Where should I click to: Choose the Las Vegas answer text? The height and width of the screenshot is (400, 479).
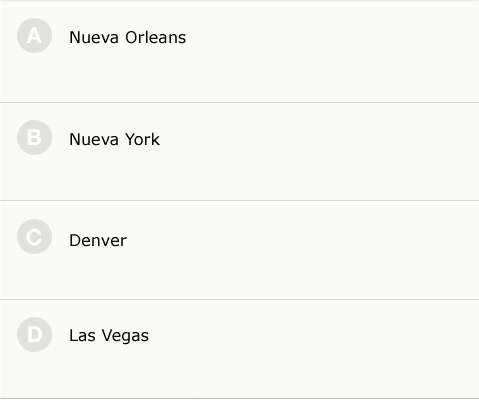click(109, 336)
